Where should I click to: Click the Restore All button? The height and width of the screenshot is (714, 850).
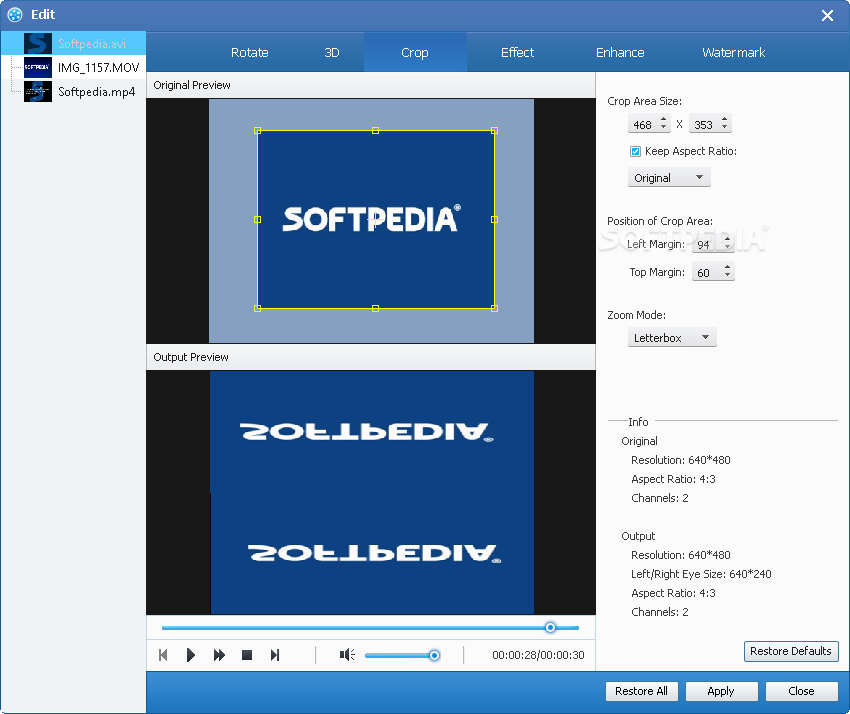coord(641,691)
